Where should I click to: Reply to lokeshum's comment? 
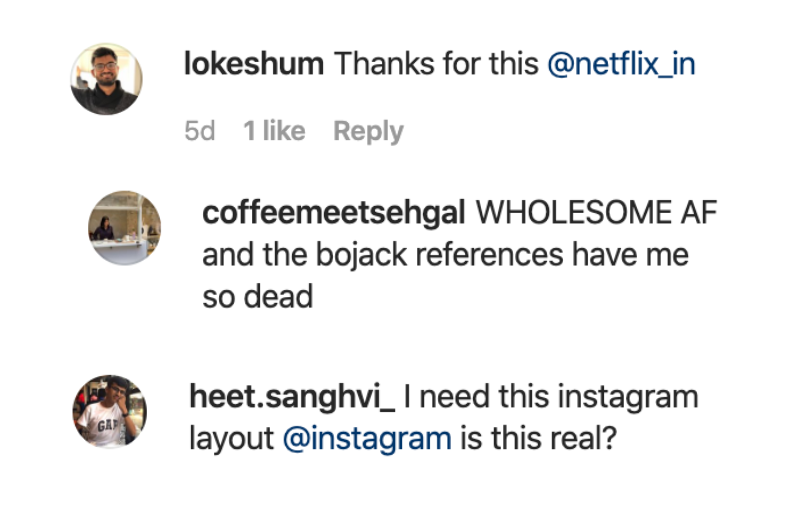pyautogui.click(x=368, y=131)
